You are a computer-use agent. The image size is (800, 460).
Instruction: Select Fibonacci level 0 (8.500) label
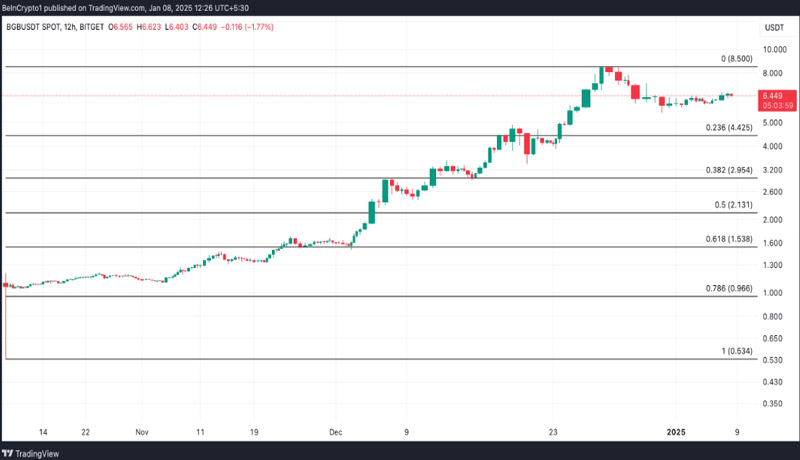736,59
